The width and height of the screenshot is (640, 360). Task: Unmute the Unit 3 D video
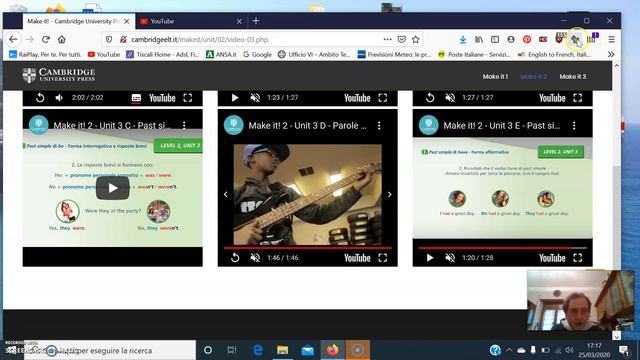255,258
